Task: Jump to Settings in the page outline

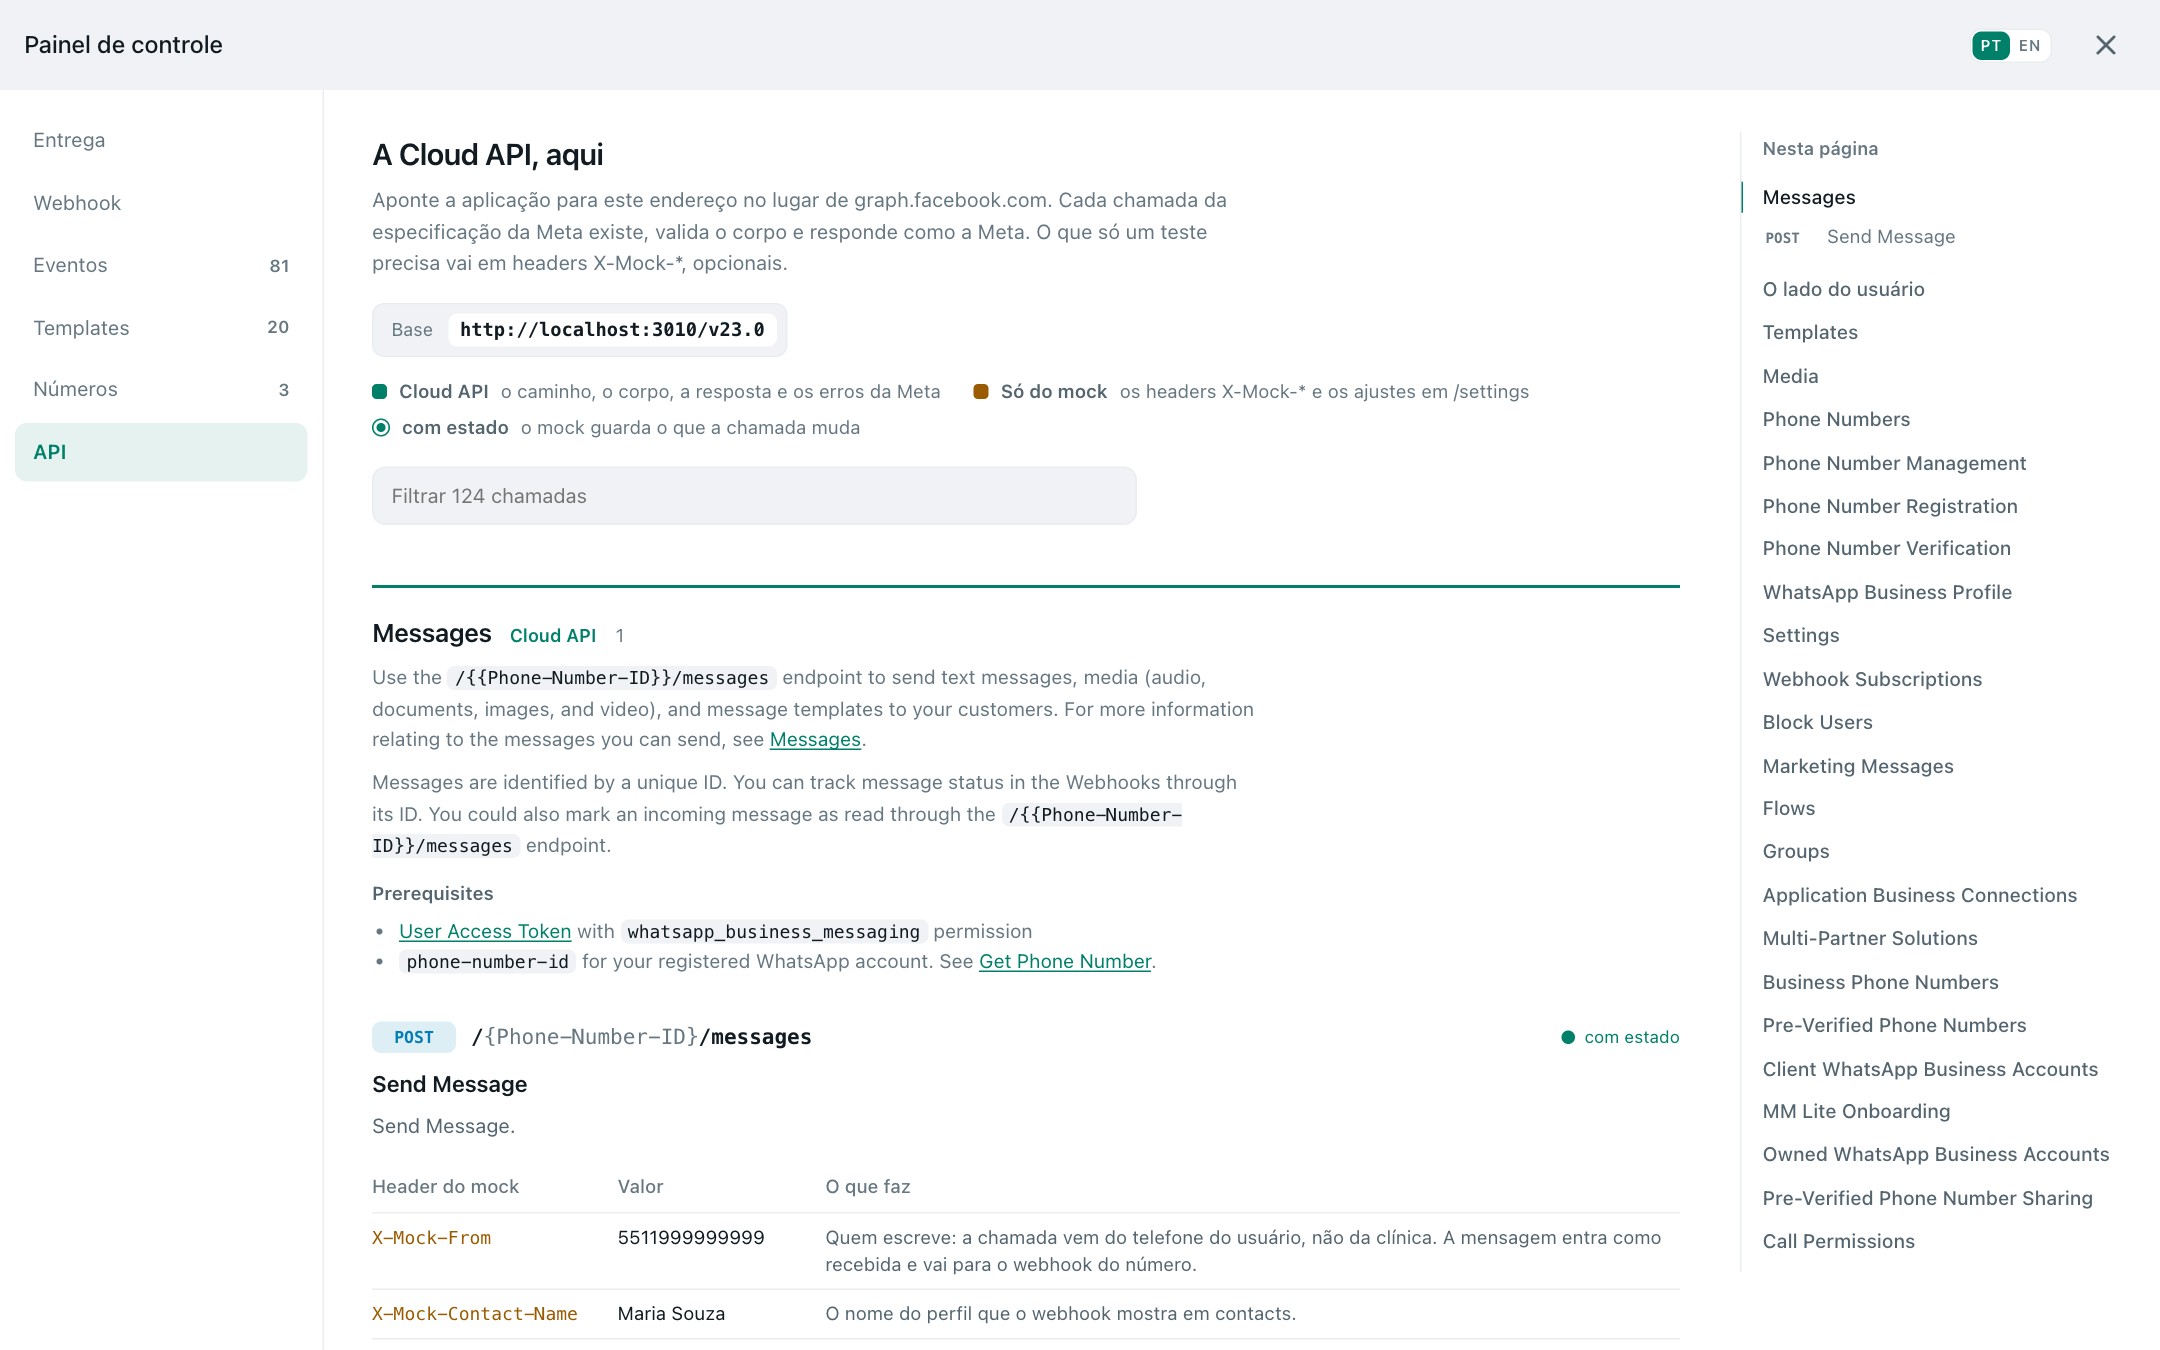Action: tap(1801, 636)
